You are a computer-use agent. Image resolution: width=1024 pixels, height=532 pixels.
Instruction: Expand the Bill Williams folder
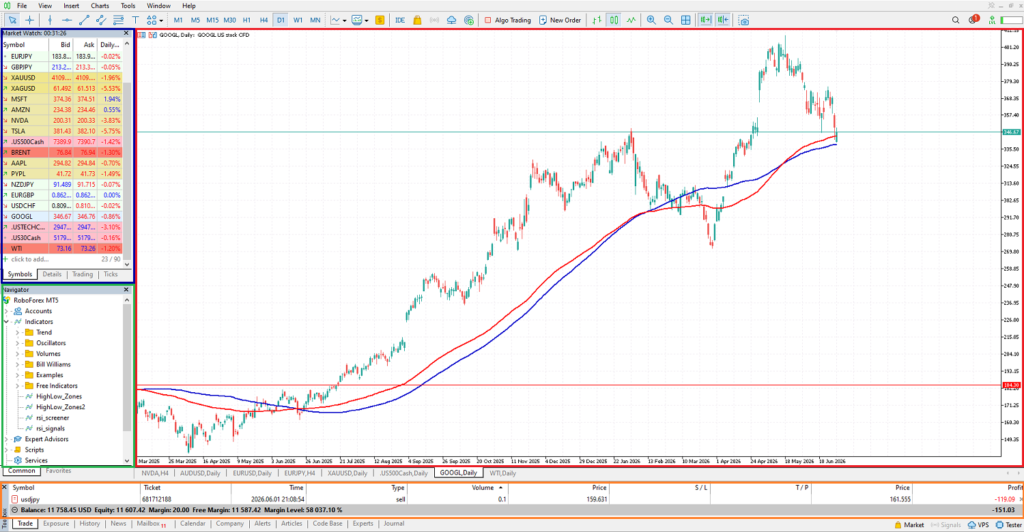pos(18,364)
